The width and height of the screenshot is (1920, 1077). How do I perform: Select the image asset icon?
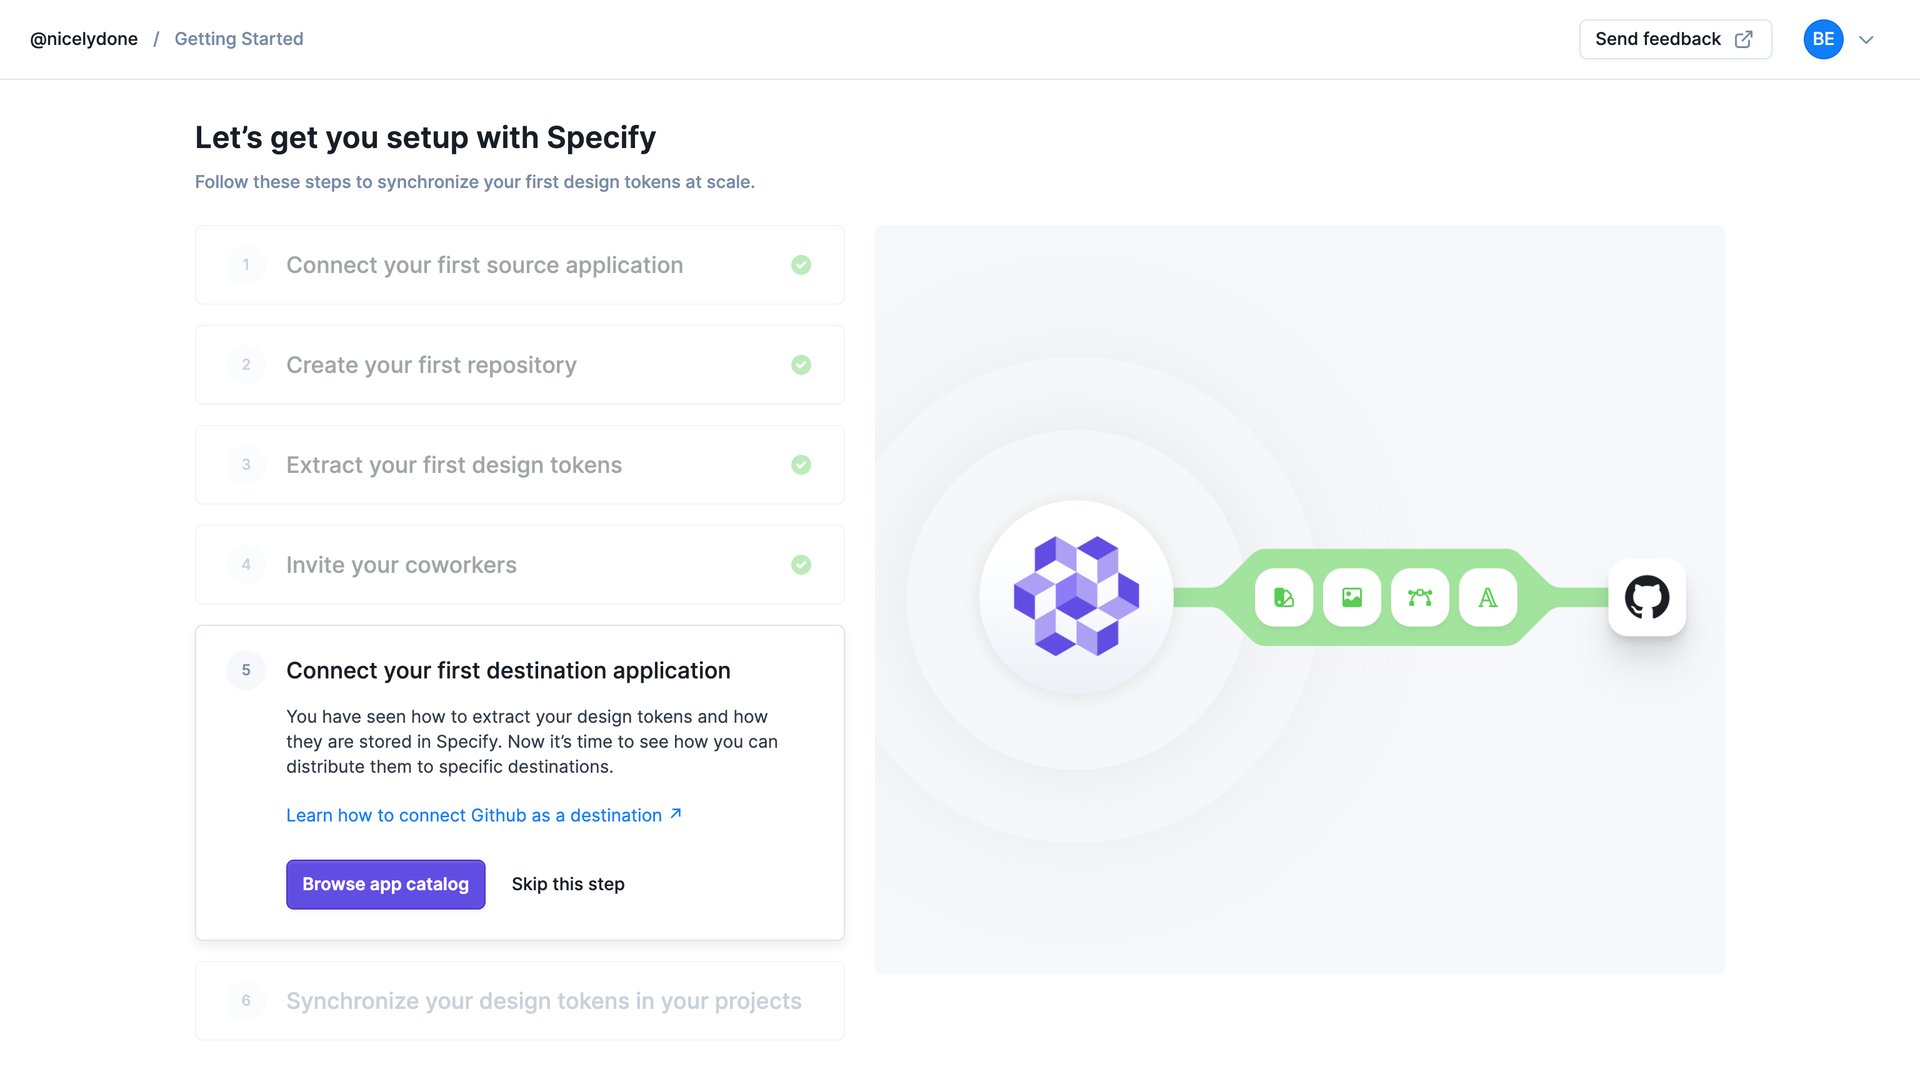click(x=1351, y=597)
